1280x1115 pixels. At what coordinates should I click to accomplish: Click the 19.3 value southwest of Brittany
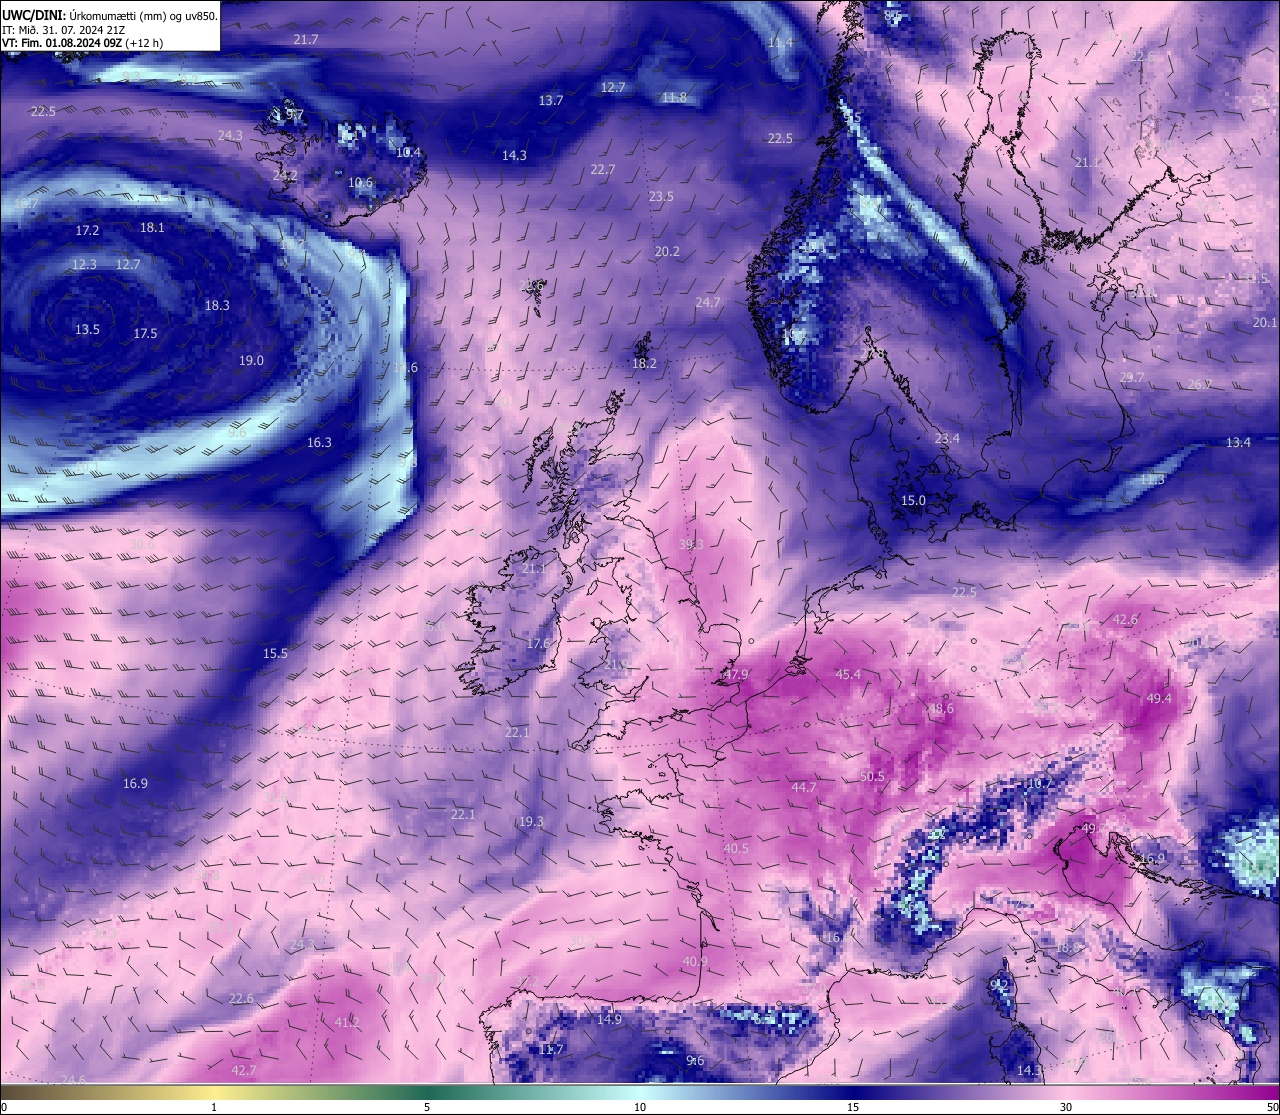(x=531, y=821)
